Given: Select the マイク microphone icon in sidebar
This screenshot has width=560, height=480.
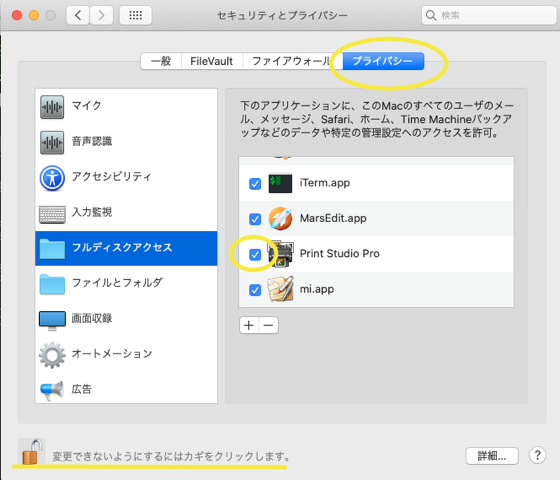Looking at the screenshot, I should point(52,107).
